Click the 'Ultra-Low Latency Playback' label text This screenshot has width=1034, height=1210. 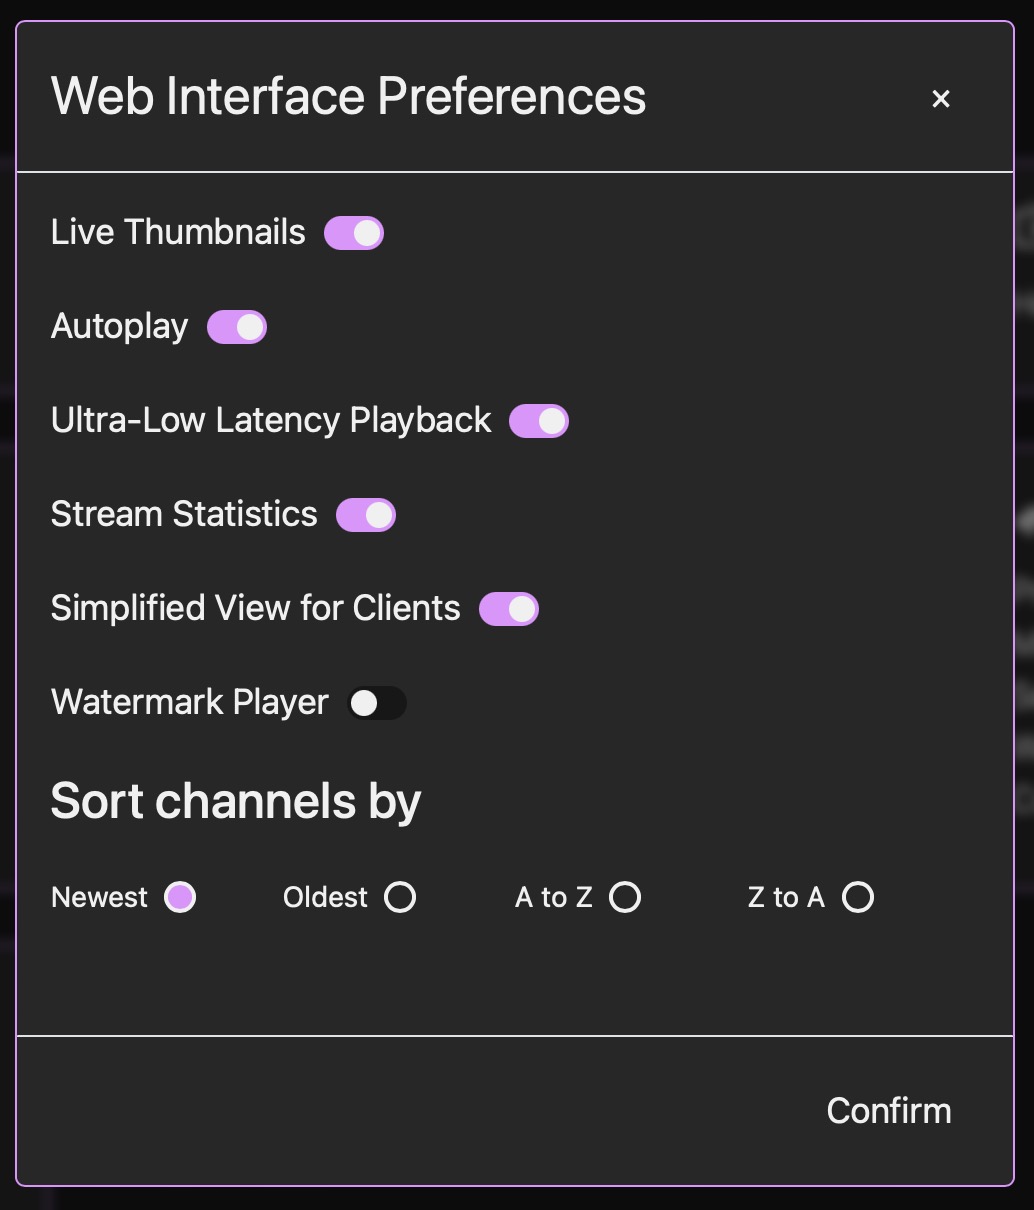point(271,420)
